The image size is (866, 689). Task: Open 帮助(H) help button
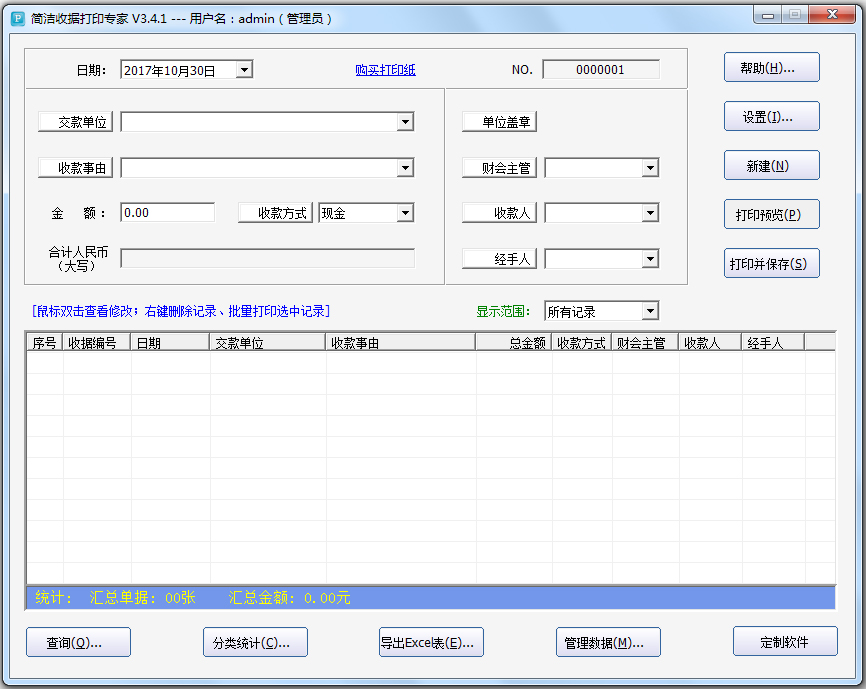(x=772, y=68)
